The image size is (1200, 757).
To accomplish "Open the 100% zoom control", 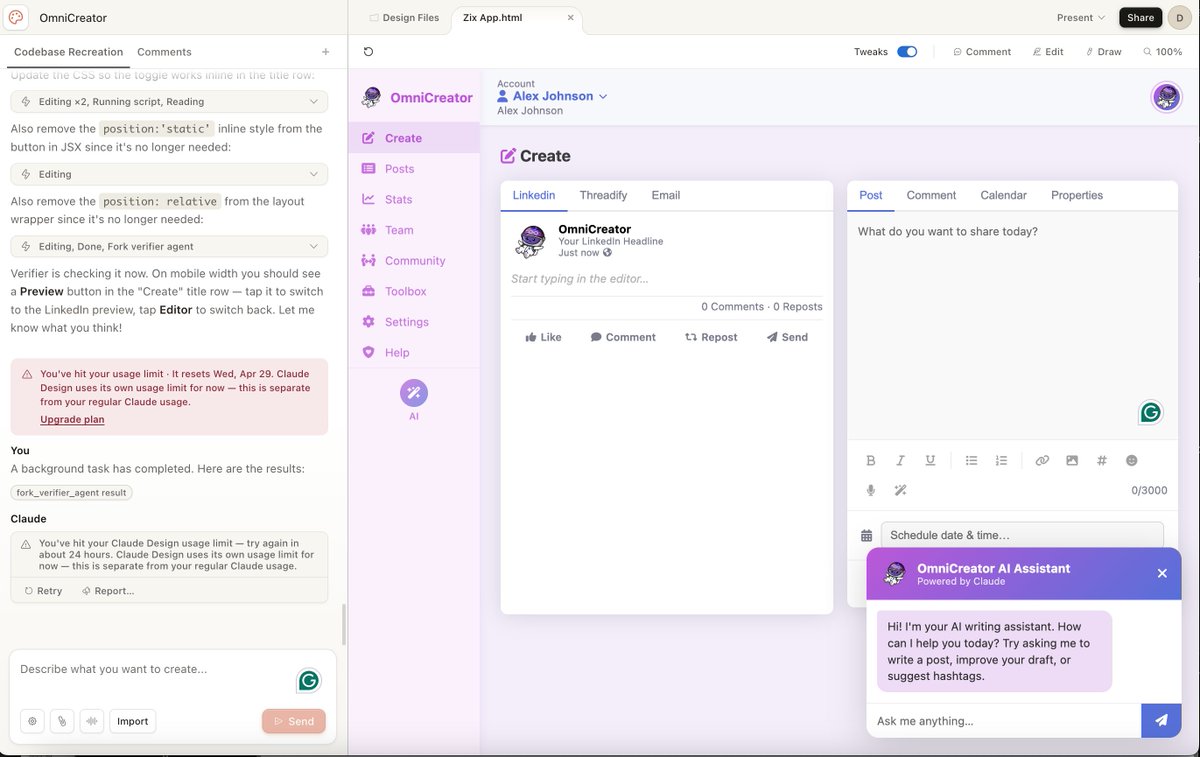I will pos(1162,52).
